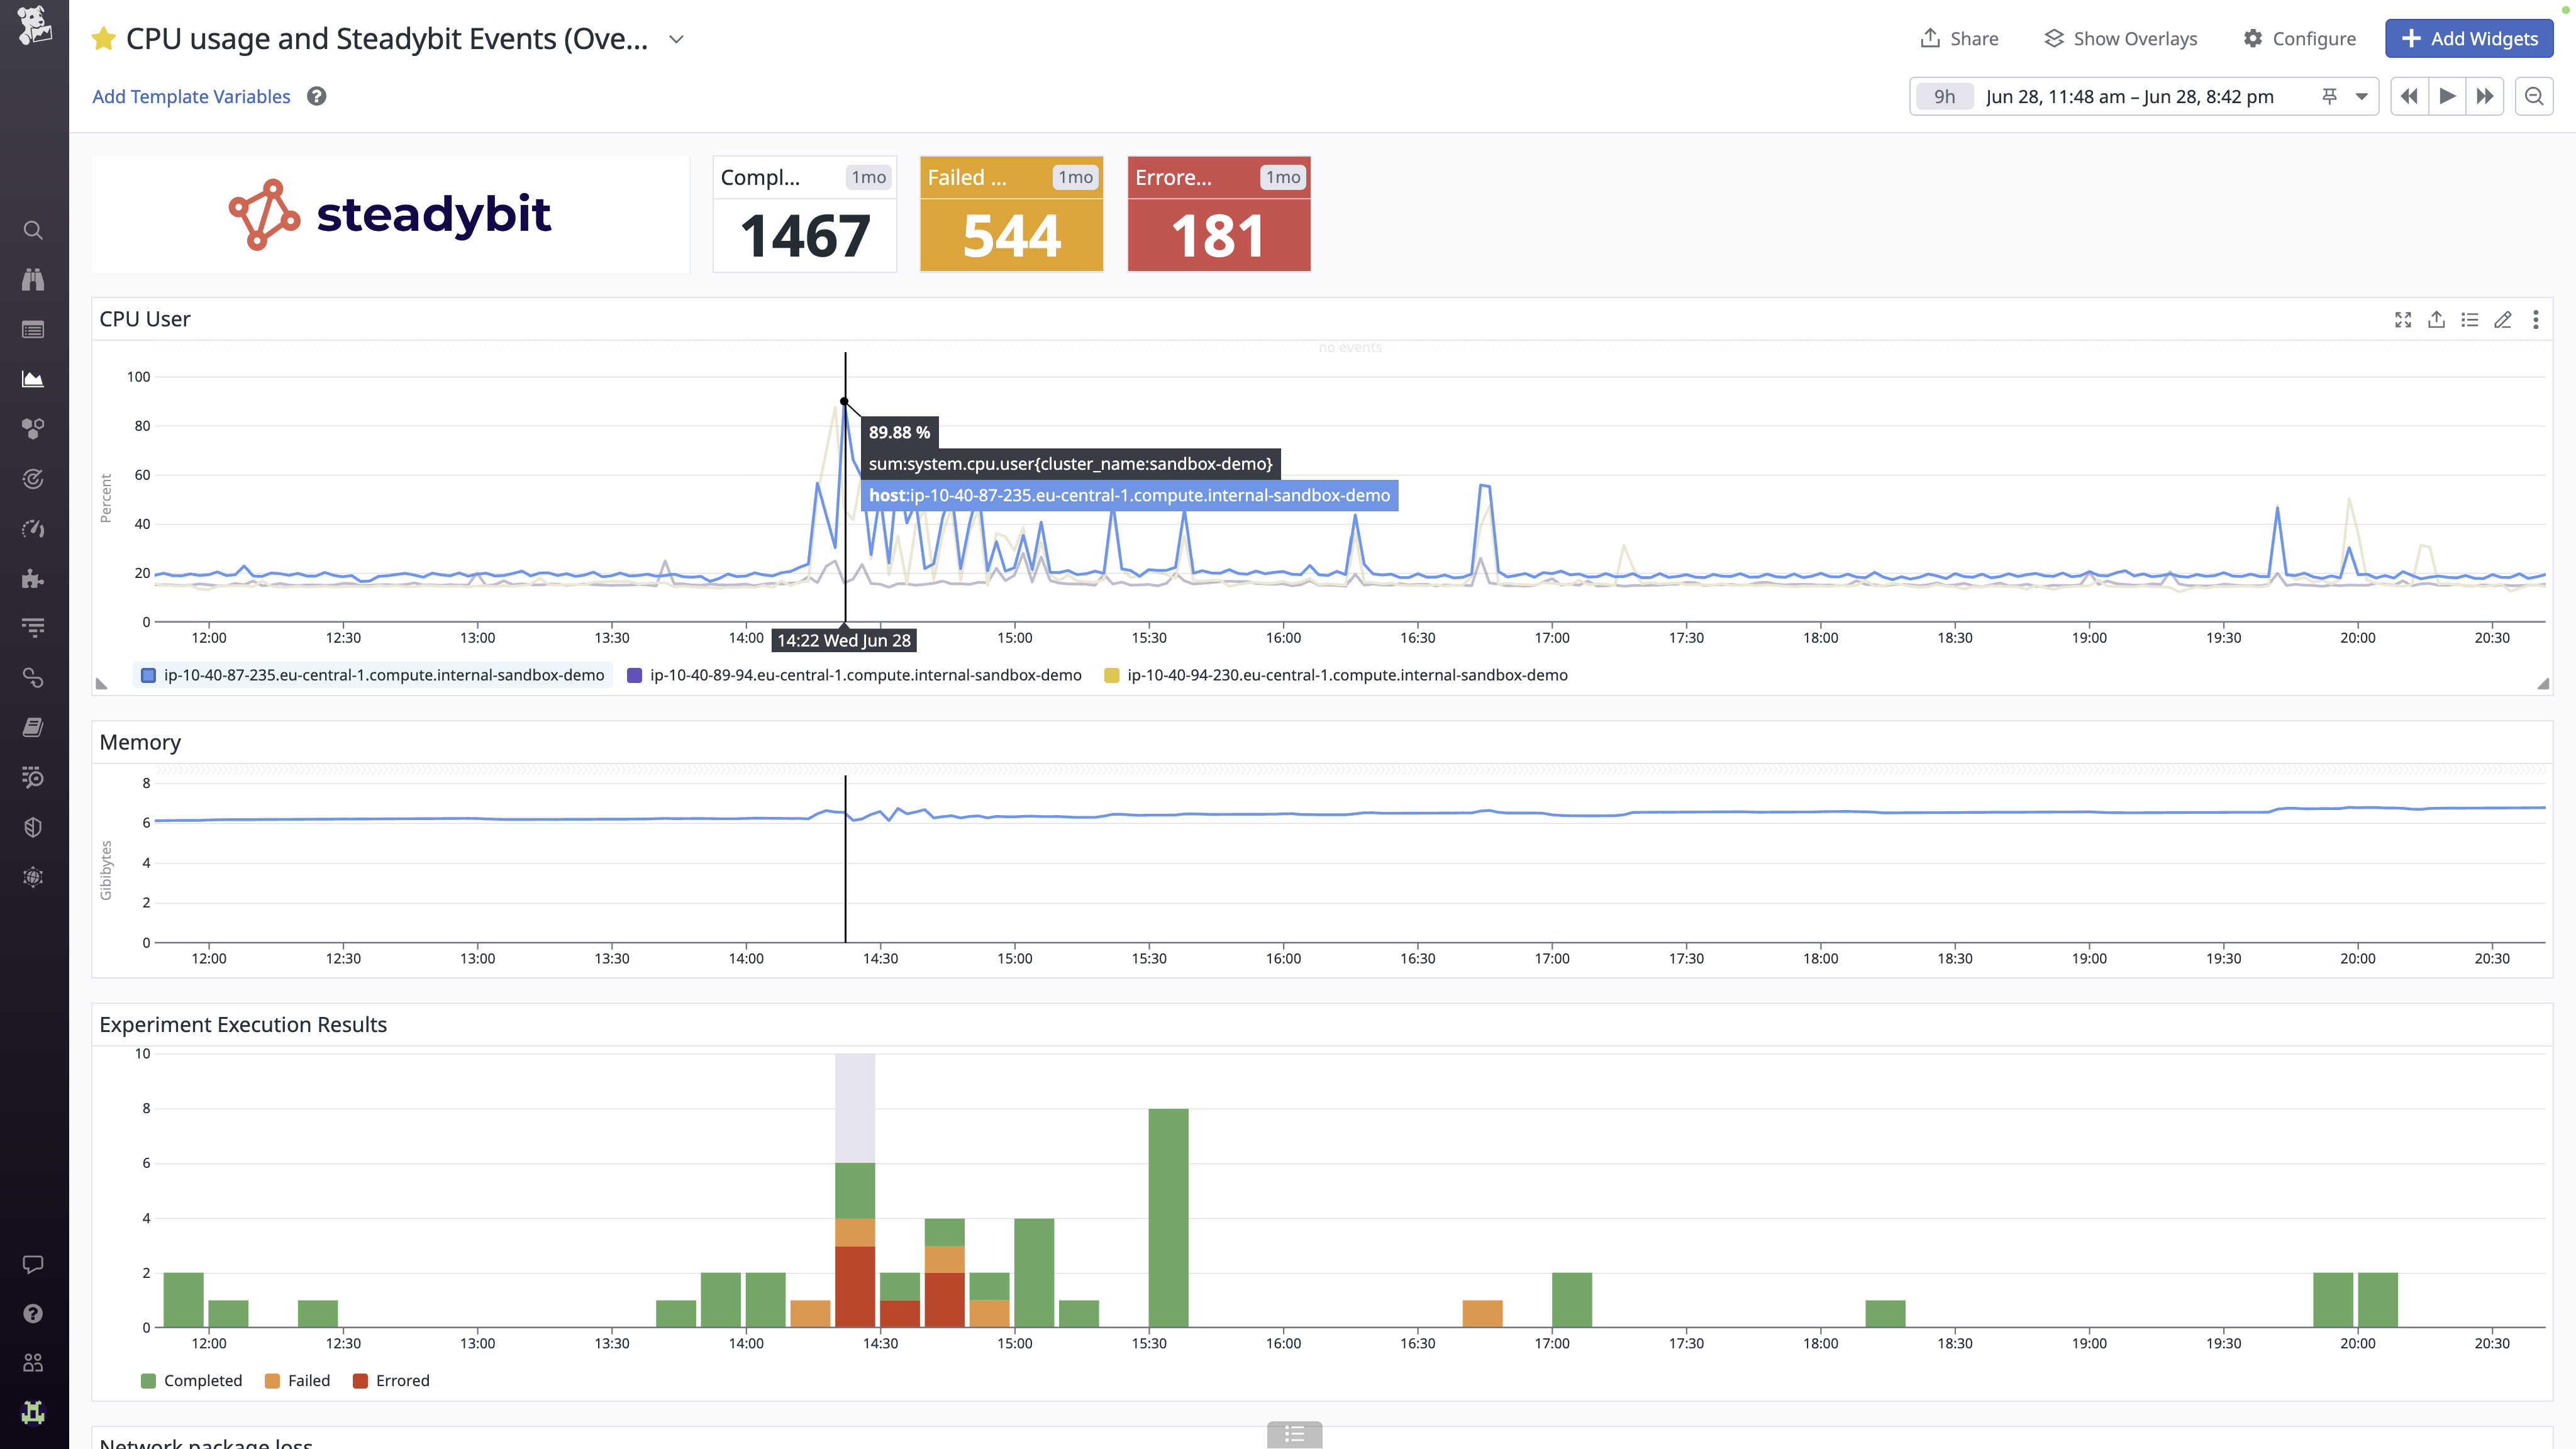Open the 9h time range selector

[1943, 96]
